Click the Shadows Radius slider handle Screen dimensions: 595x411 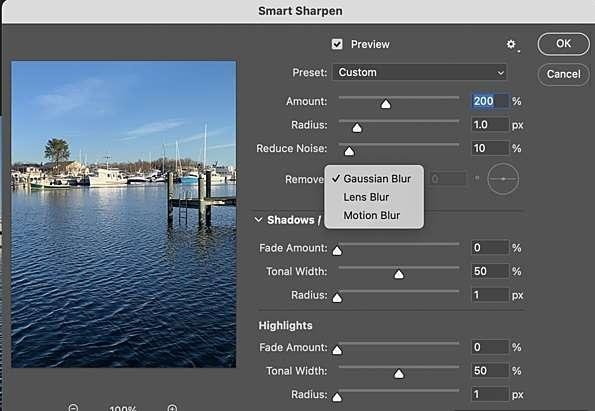click(x=337, y=298)
